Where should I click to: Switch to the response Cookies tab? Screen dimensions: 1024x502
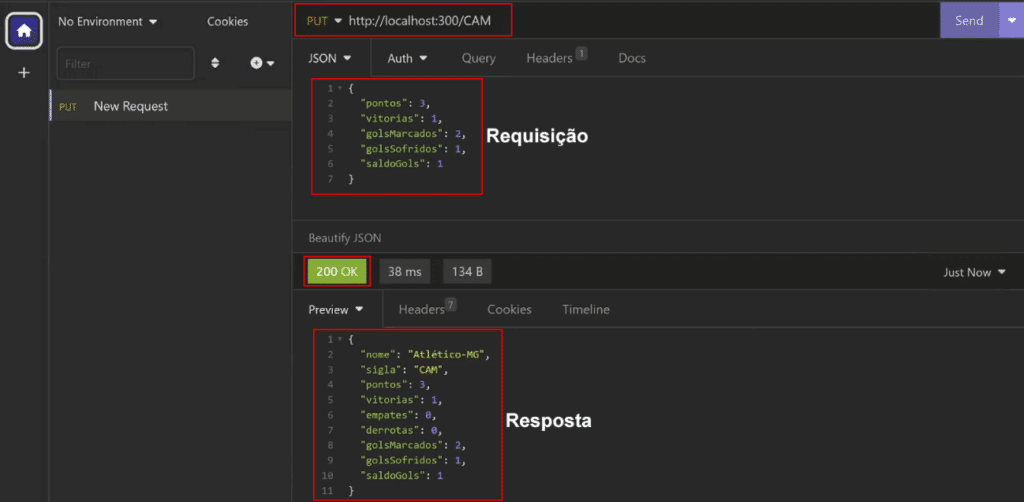tap(509, 309)
